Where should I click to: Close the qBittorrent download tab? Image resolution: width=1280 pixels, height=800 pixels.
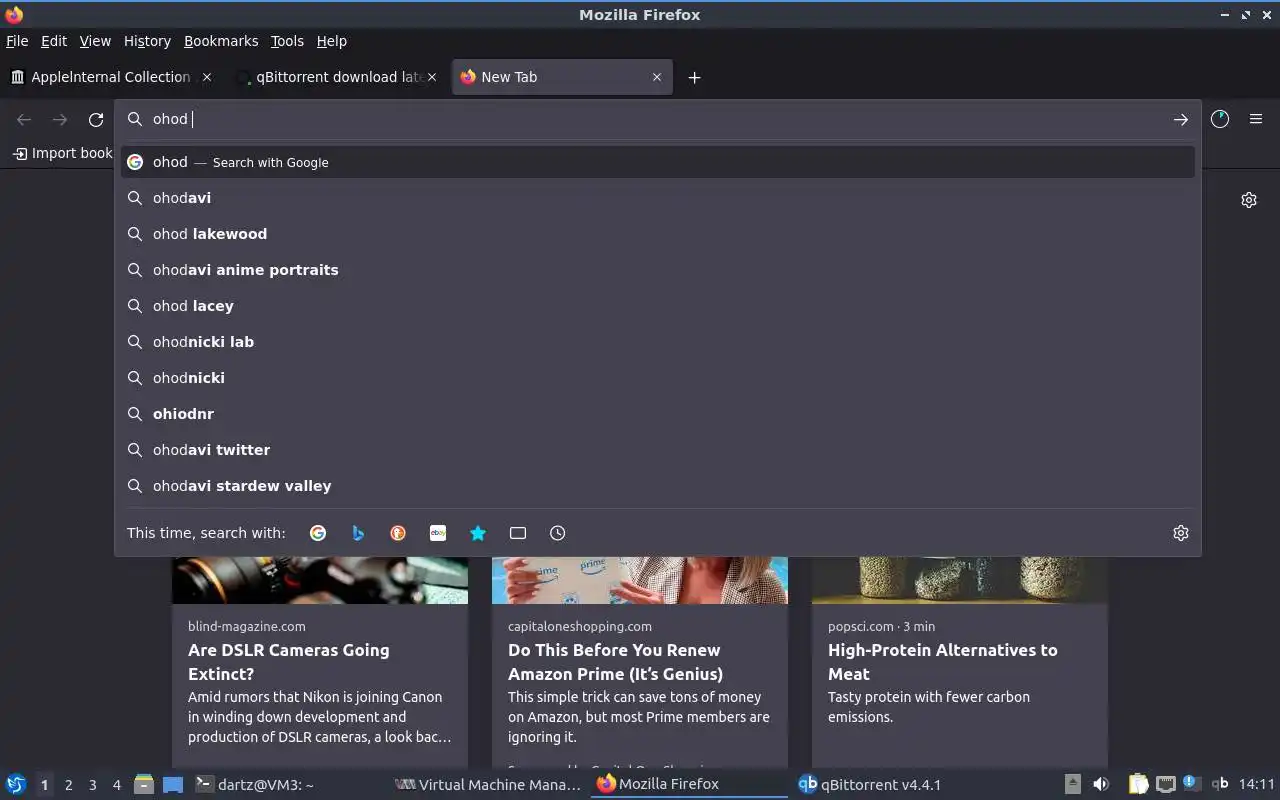pyautogui.click(x=432, y=77)
